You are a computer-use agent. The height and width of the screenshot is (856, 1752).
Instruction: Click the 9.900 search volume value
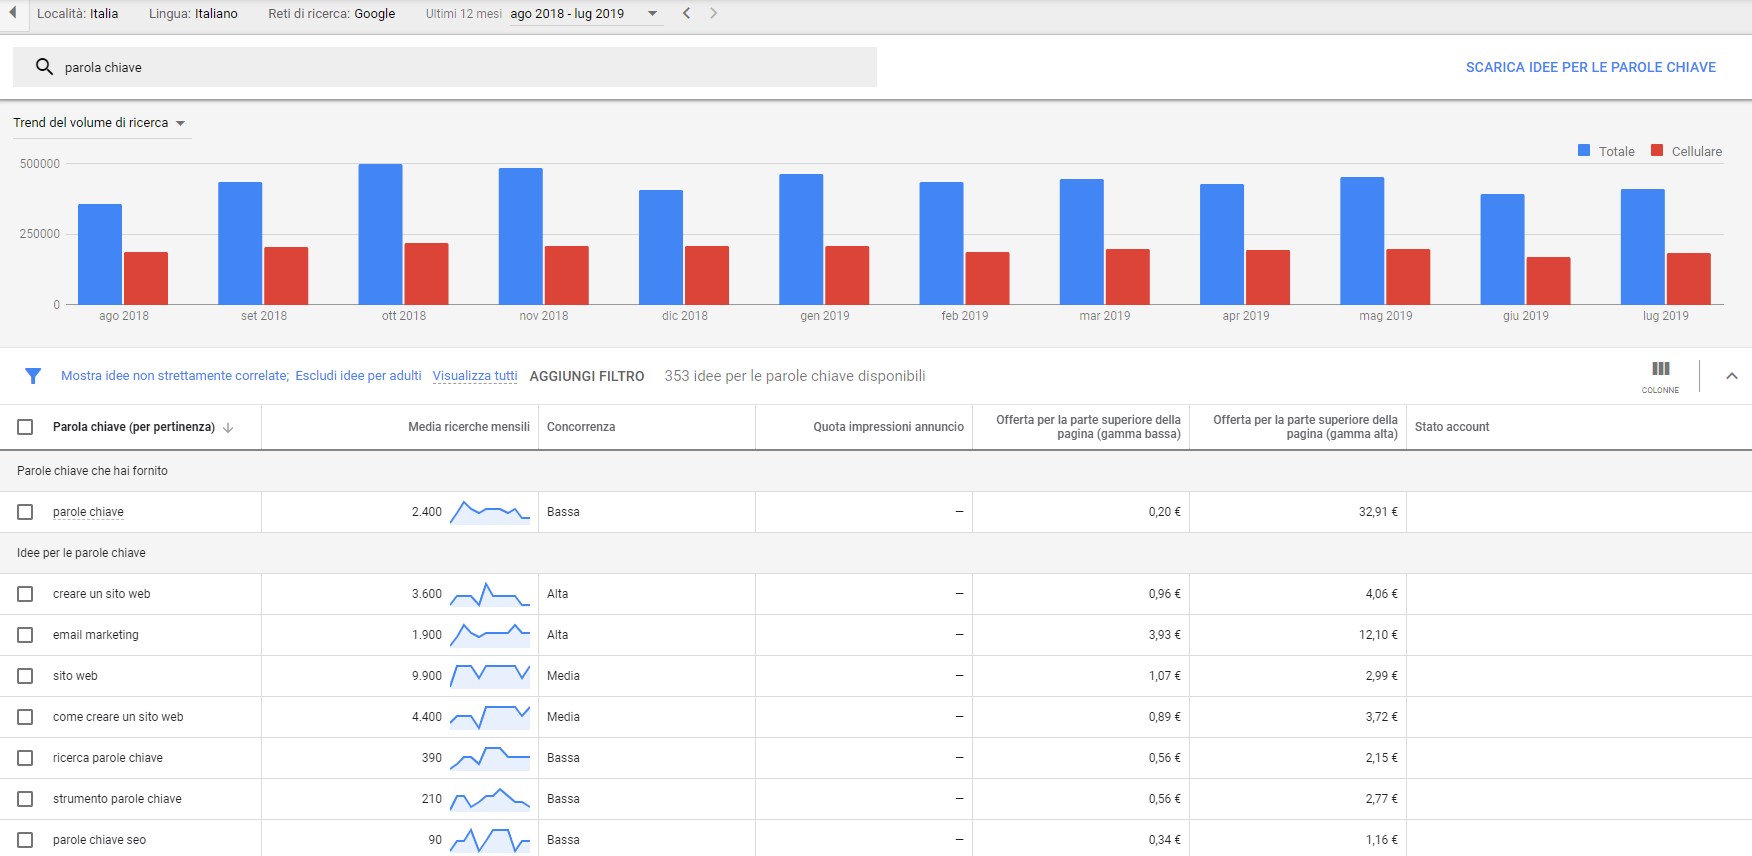pos(427,676)
